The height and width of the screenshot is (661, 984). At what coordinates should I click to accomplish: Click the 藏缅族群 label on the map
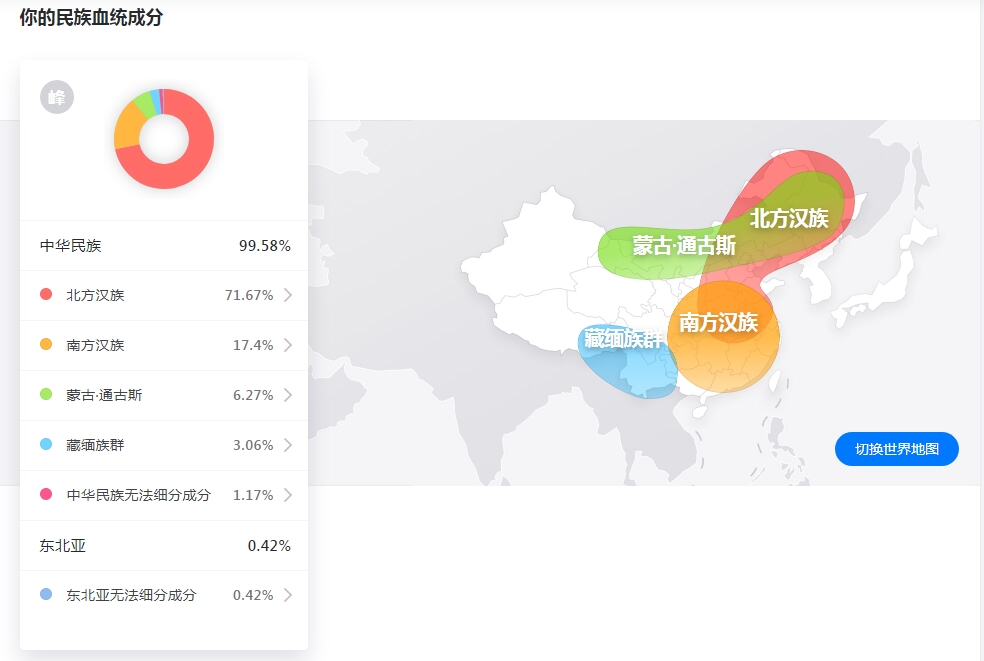tap(624, 339)
